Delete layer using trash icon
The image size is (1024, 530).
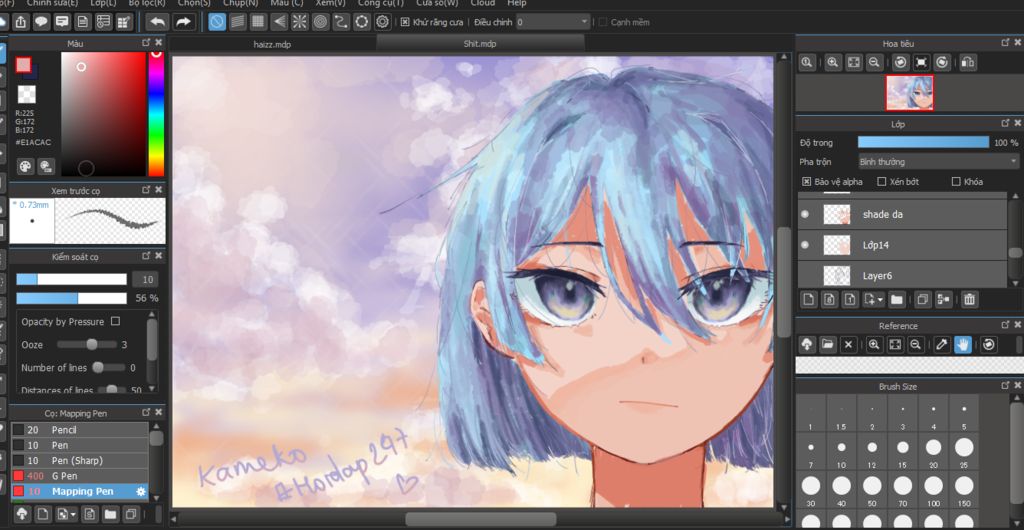click(969, 299)
